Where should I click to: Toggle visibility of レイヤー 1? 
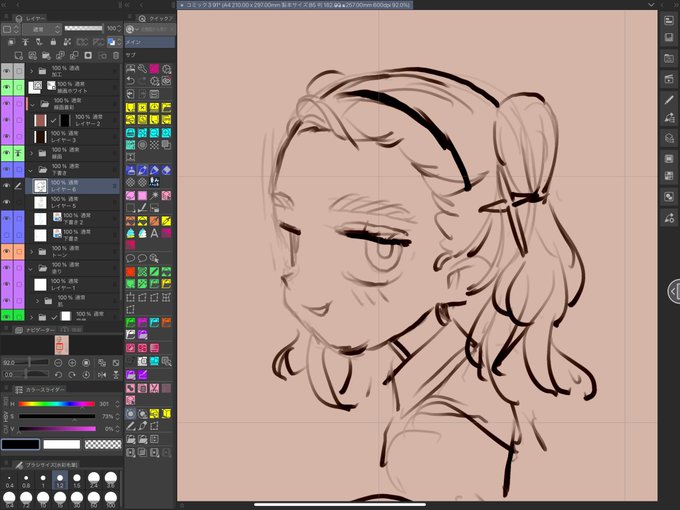[x=7, y=284]
